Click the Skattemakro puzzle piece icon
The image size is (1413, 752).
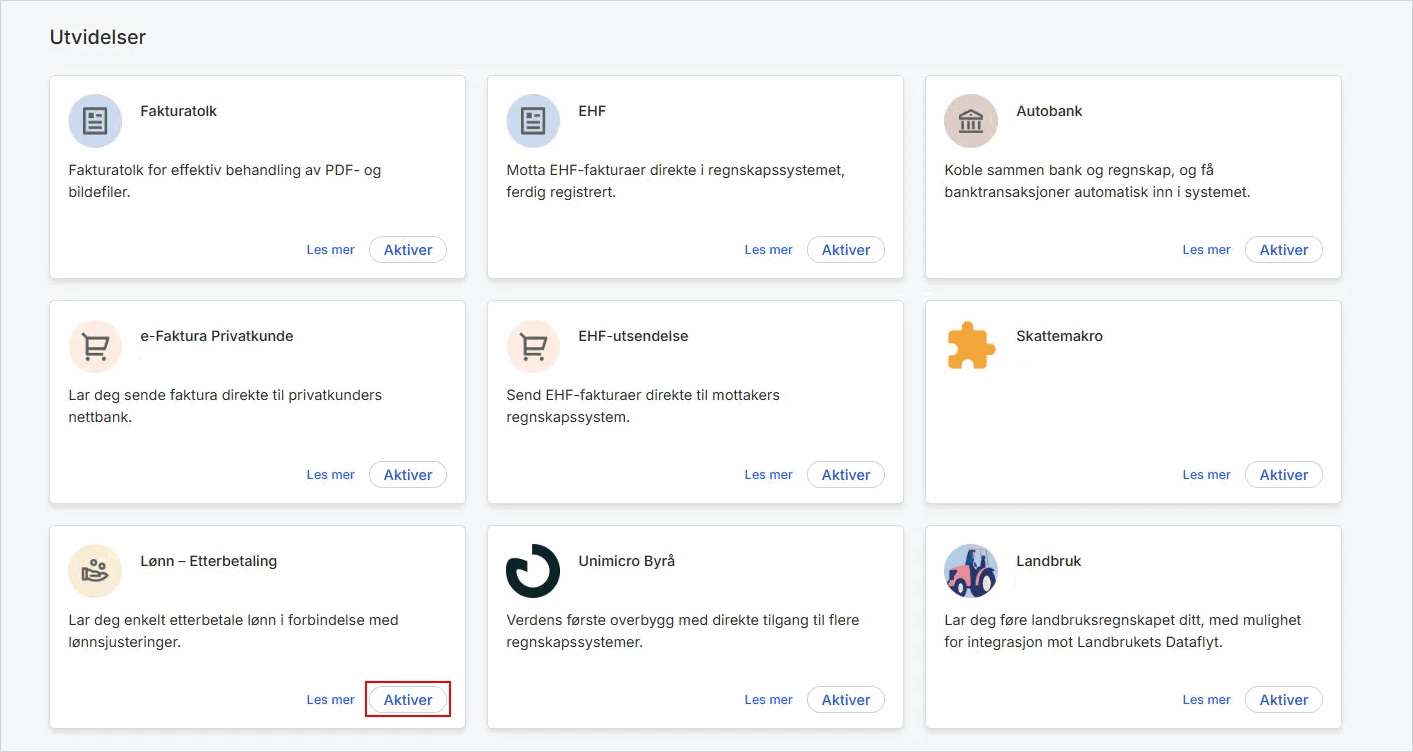click(971, 346)
